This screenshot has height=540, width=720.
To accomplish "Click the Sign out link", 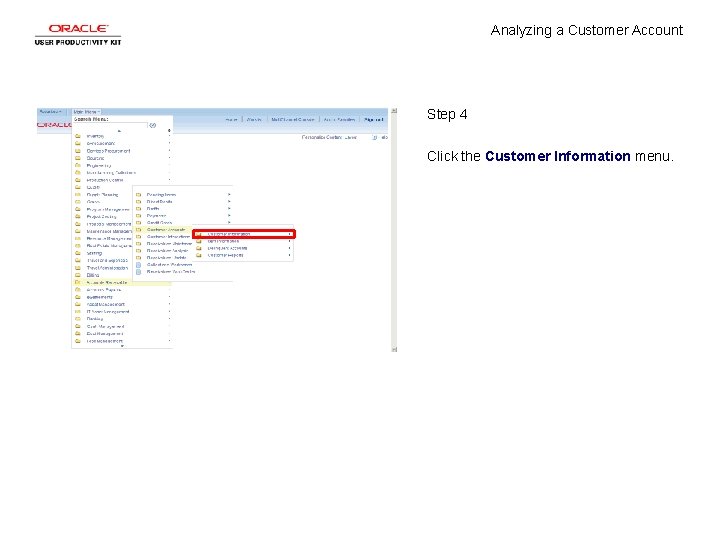I will click(x=373, y=119).
